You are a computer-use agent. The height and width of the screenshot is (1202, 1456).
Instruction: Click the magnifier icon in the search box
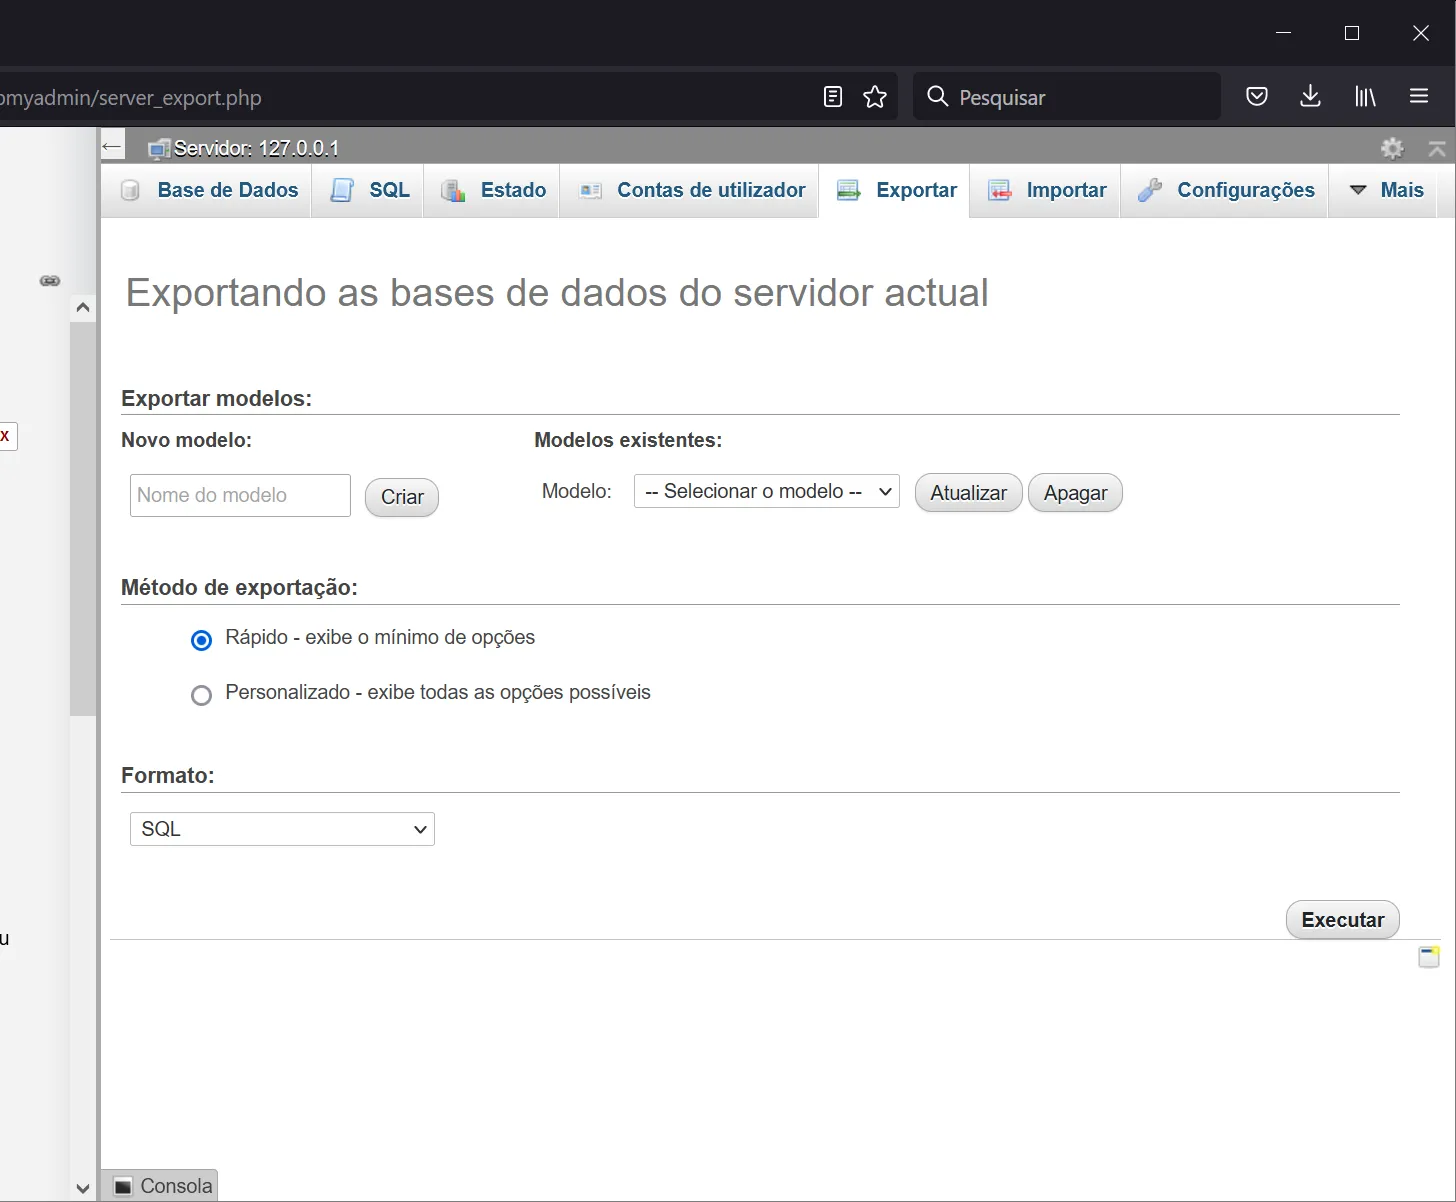click(x=937, y=96)
